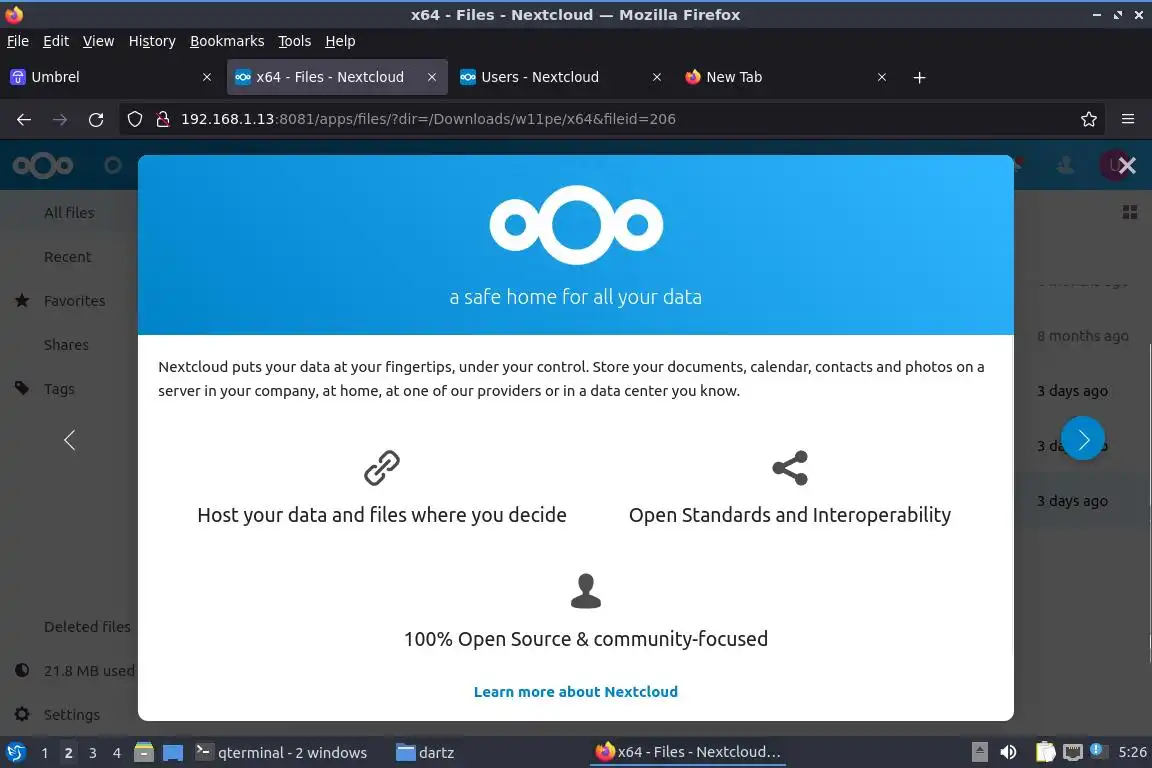The height and width of the screenshot is (768, 1152).
Task: Click the share icon above Open Standards
Action: (x=790, y=468)
